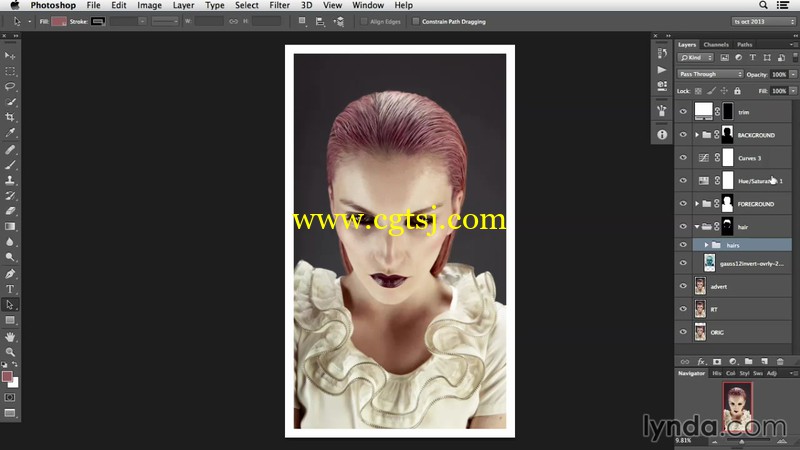Hide the Curves 3 layer

(683, 158)
